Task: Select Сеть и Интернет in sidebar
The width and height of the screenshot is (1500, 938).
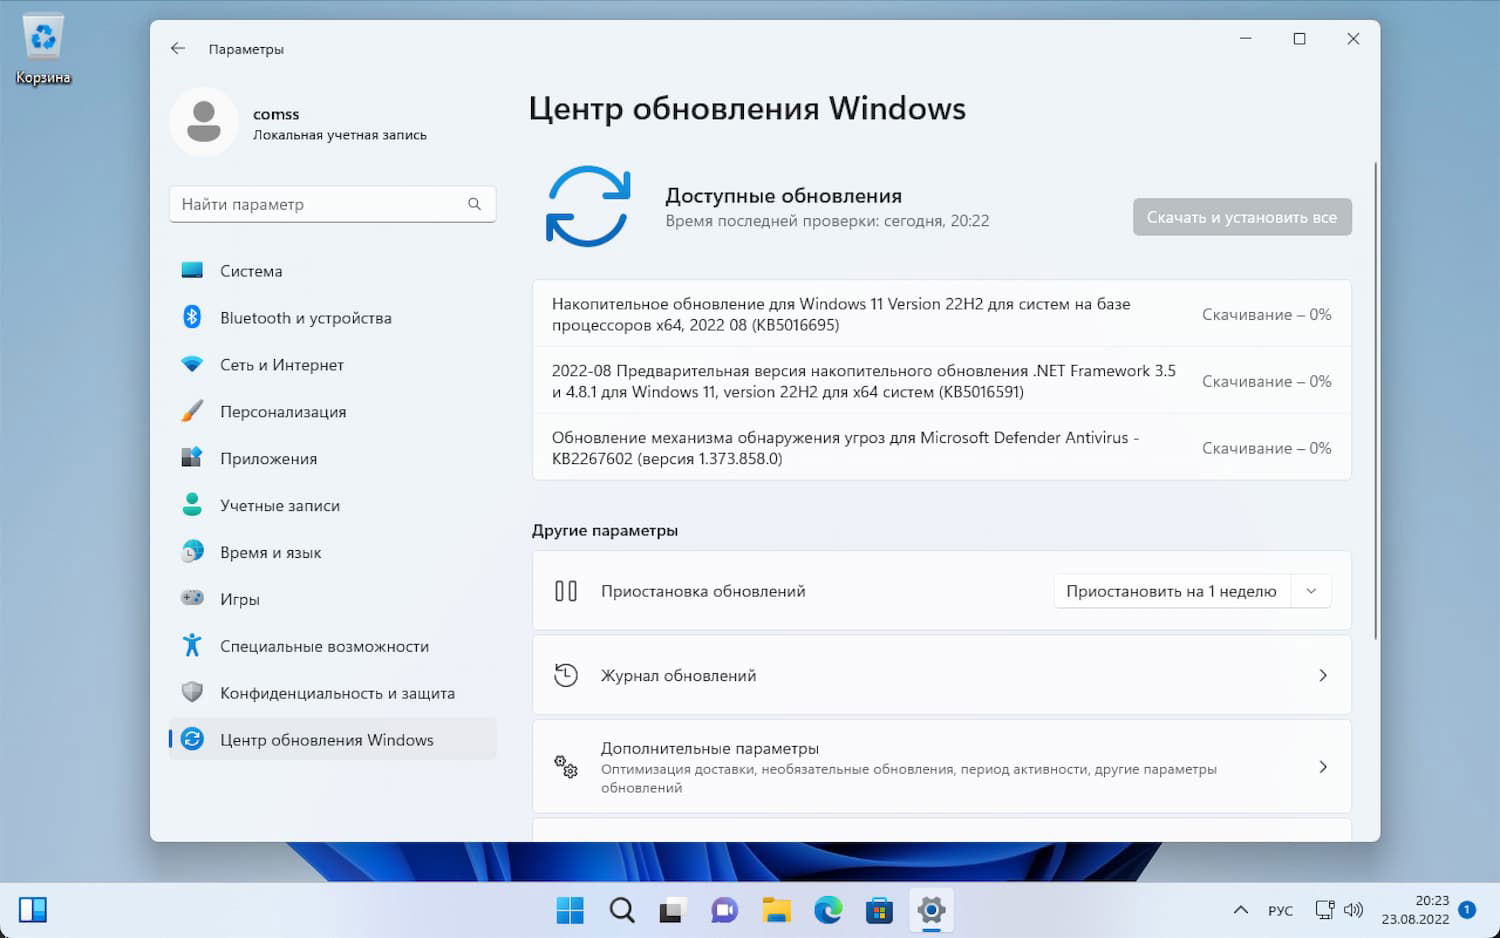Action: coord(332,365)
